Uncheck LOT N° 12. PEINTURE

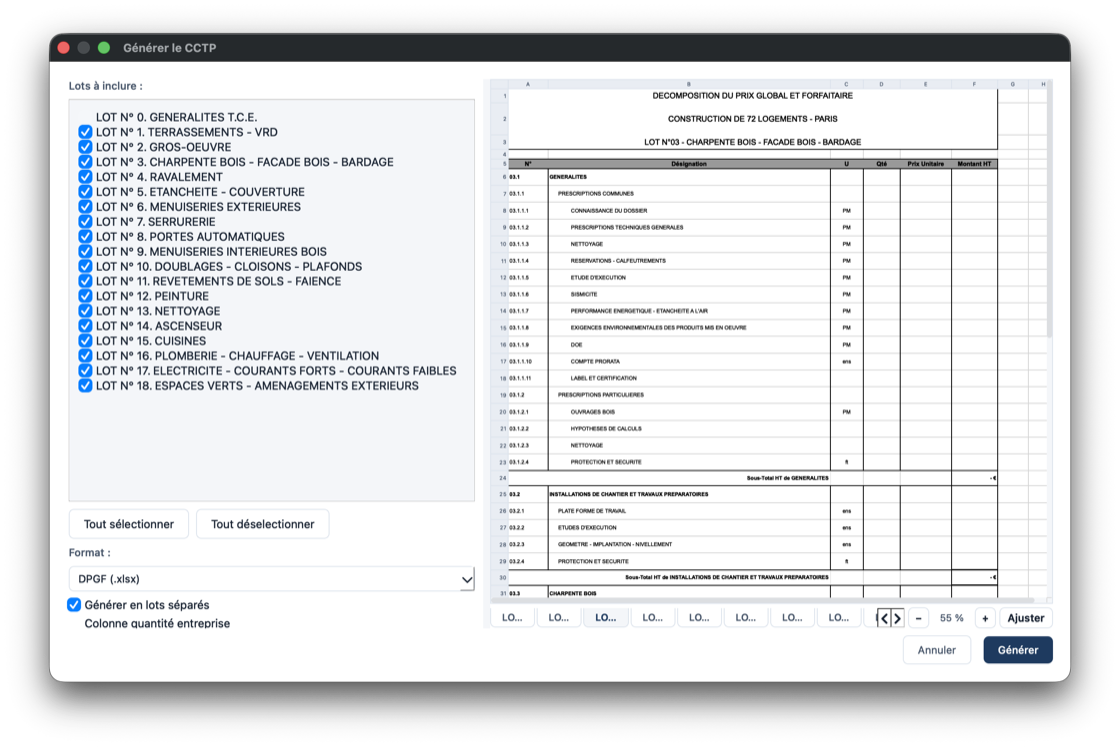click(85, 296)
